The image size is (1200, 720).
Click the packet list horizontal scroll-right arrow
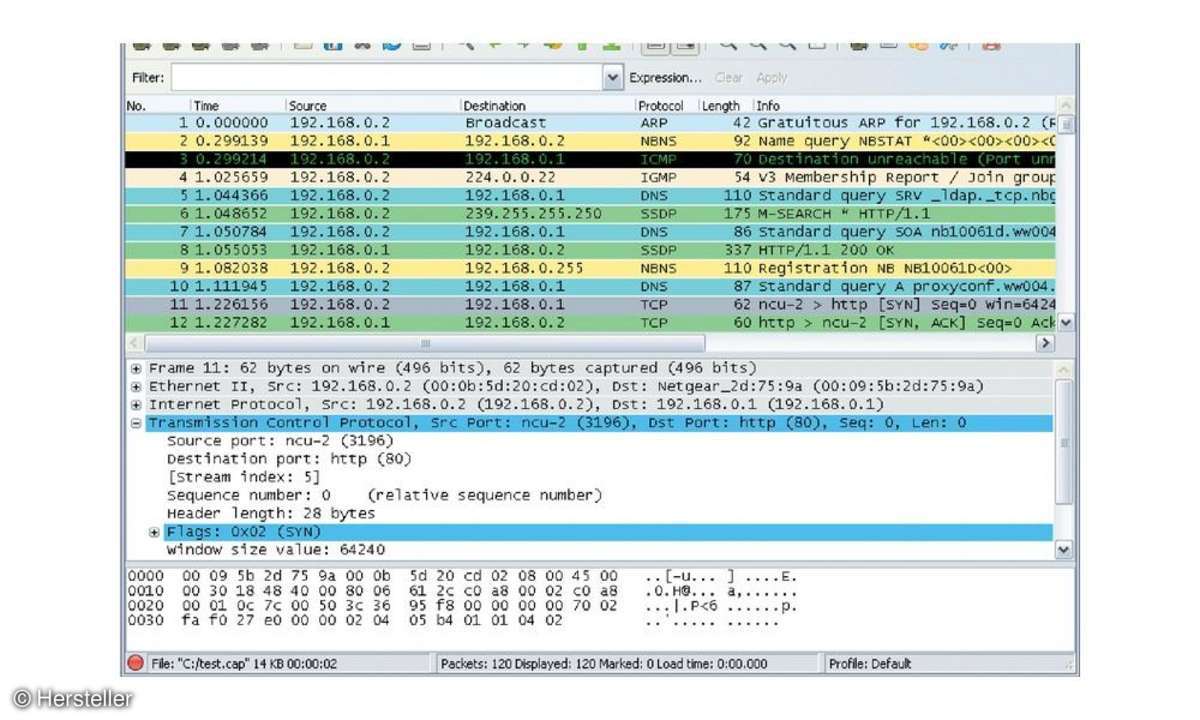click(1047, 342)
